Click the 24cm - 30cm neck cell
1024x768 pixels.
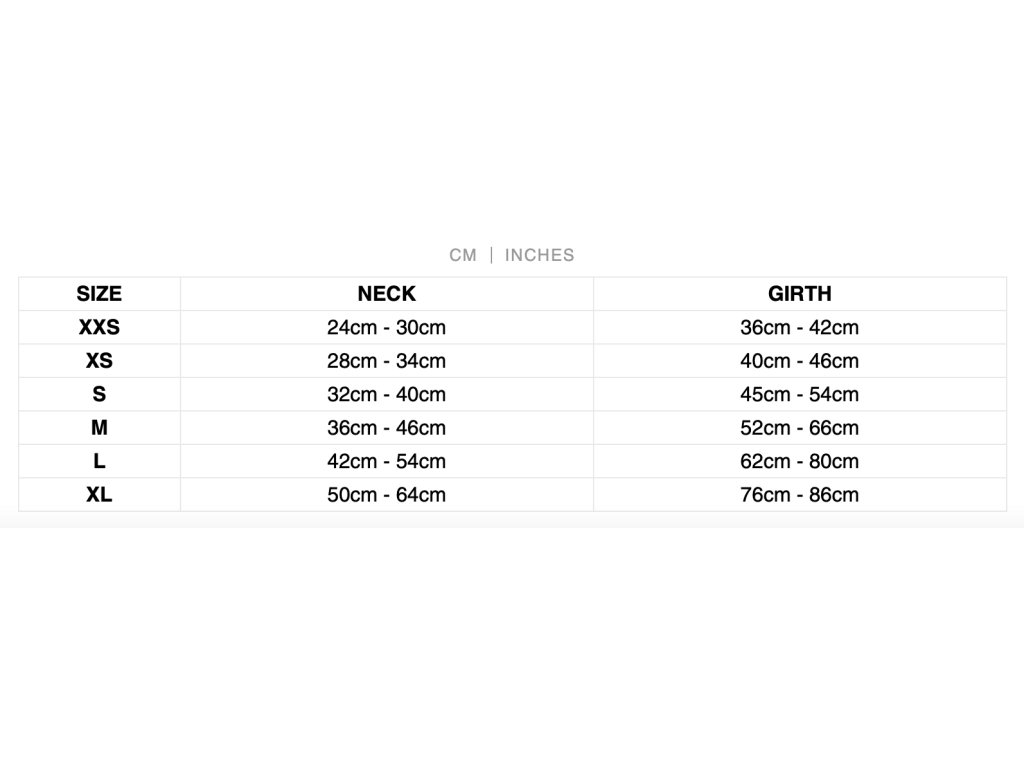[387, 327]
